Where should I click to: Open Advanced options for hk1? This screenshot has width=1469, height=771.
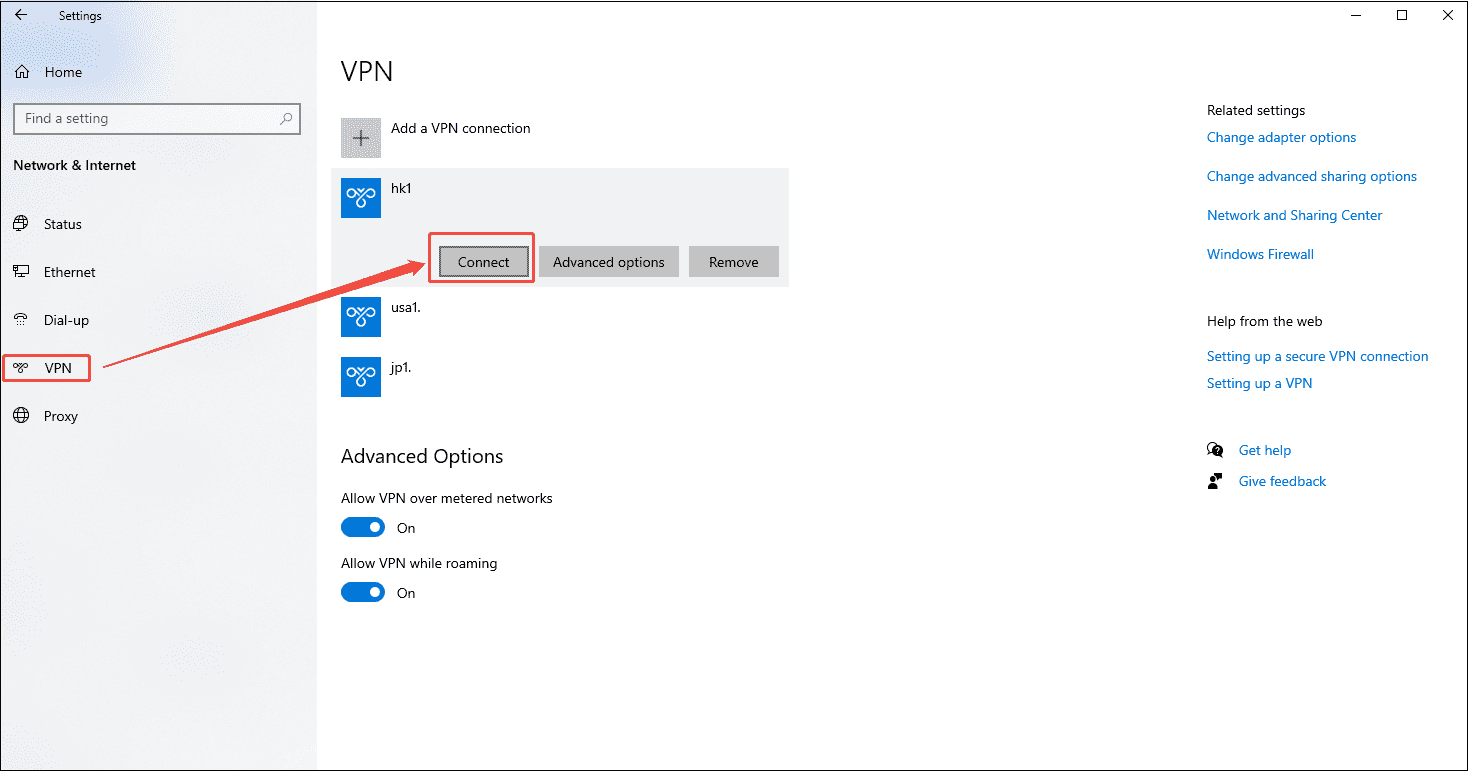point(608,261)
